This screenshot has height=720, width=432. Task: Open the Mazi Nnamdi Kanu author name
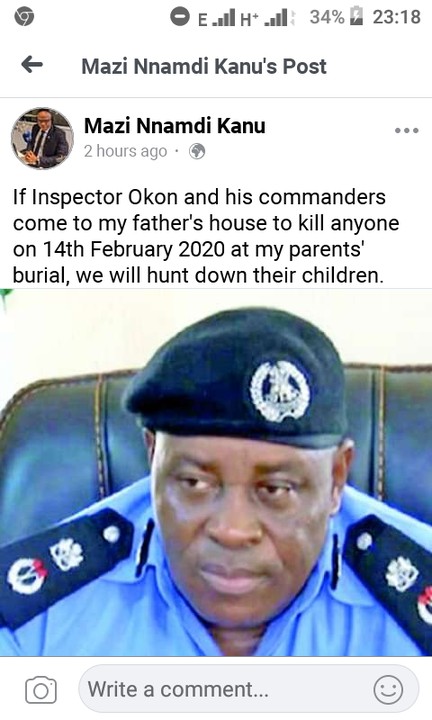(174, 126)
